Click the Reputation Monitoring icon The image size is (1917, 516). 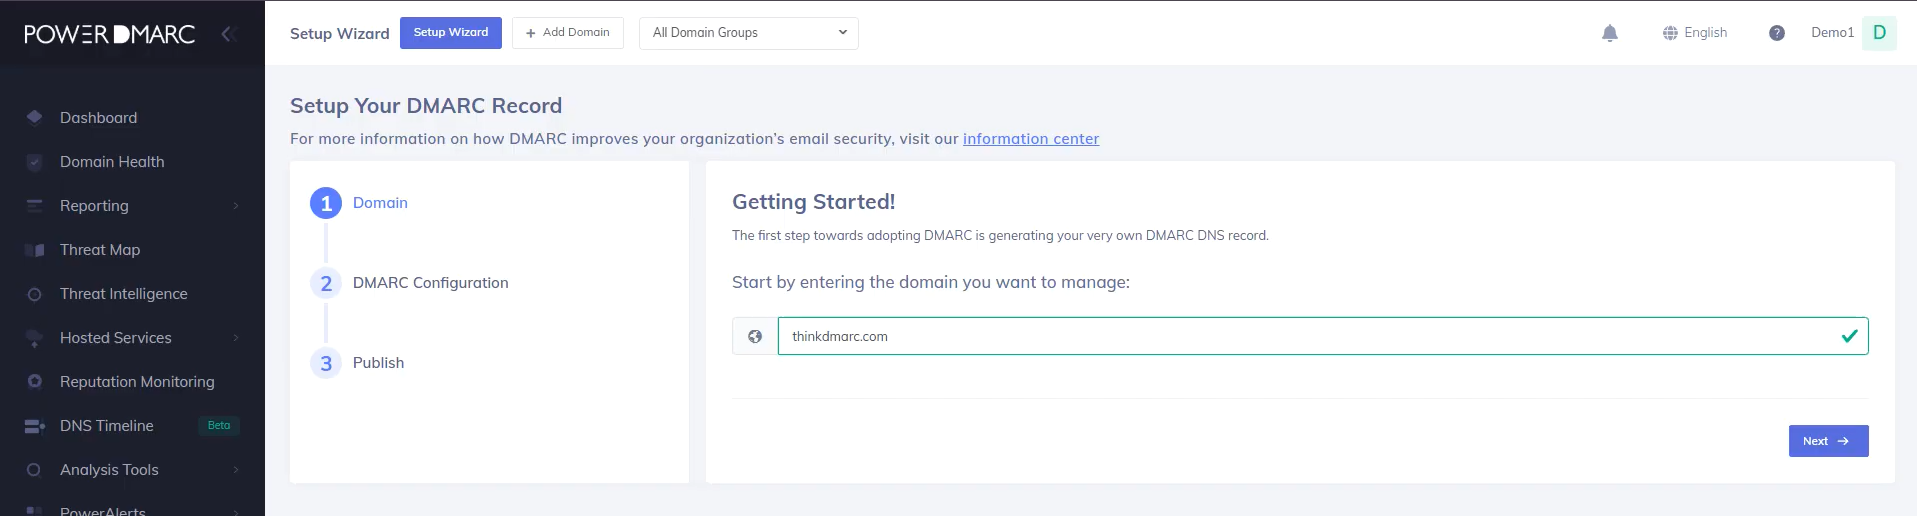point(35,382)
